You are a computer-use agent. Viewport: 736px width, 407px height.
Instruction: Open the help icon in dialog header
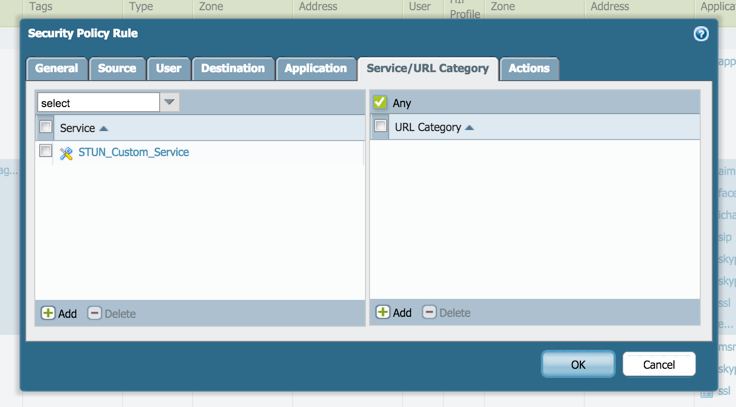click(x=701, y=34)
